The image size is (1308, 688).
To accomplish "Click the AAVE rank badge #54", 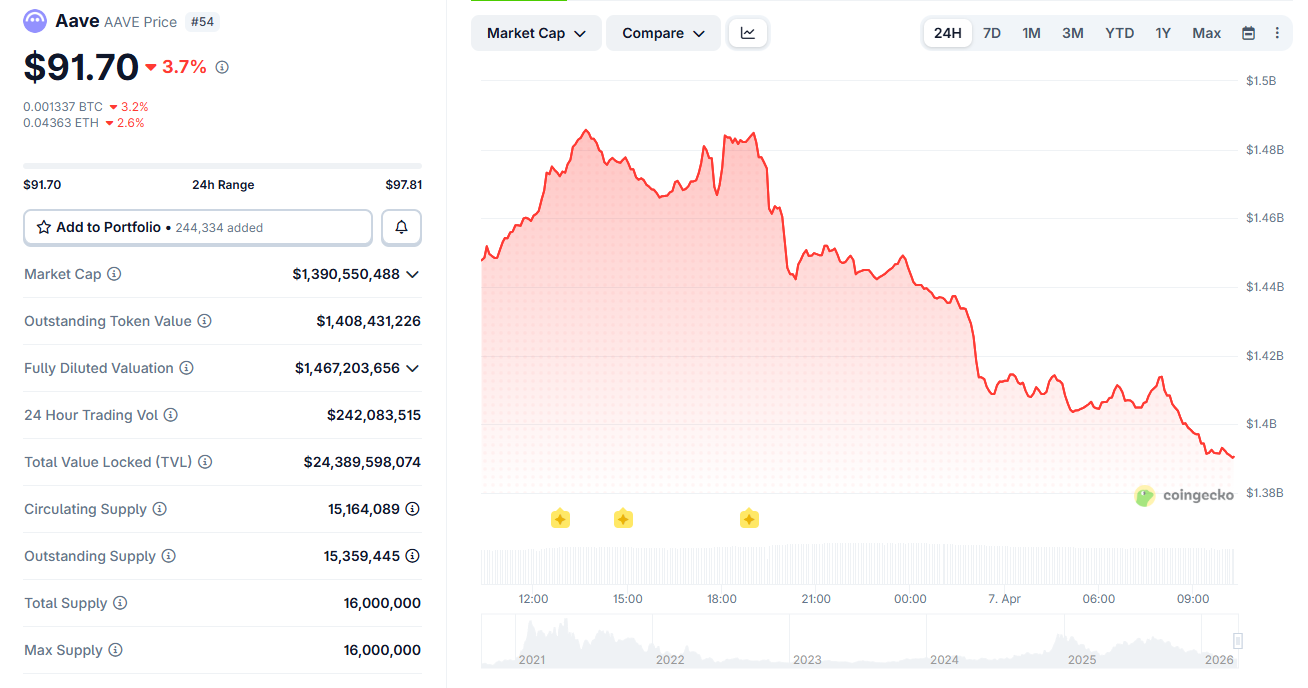I will tap(202, 20).
